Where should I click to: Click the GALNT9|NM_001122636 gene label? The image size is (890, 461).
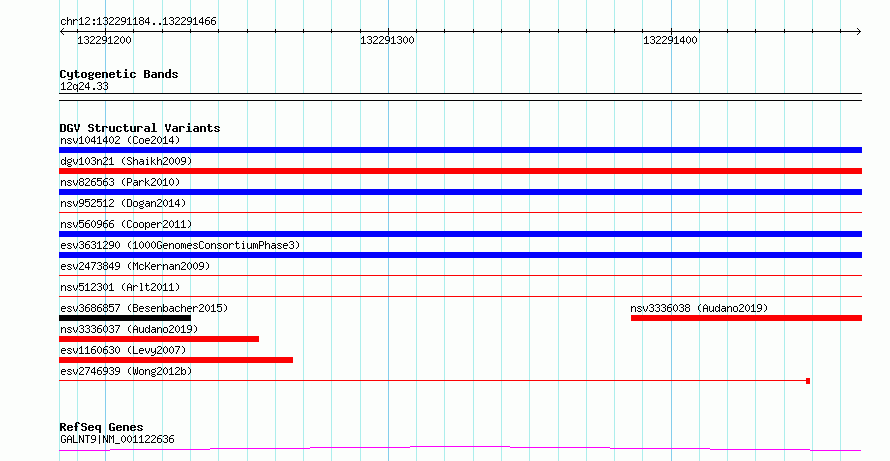point(117,439)
